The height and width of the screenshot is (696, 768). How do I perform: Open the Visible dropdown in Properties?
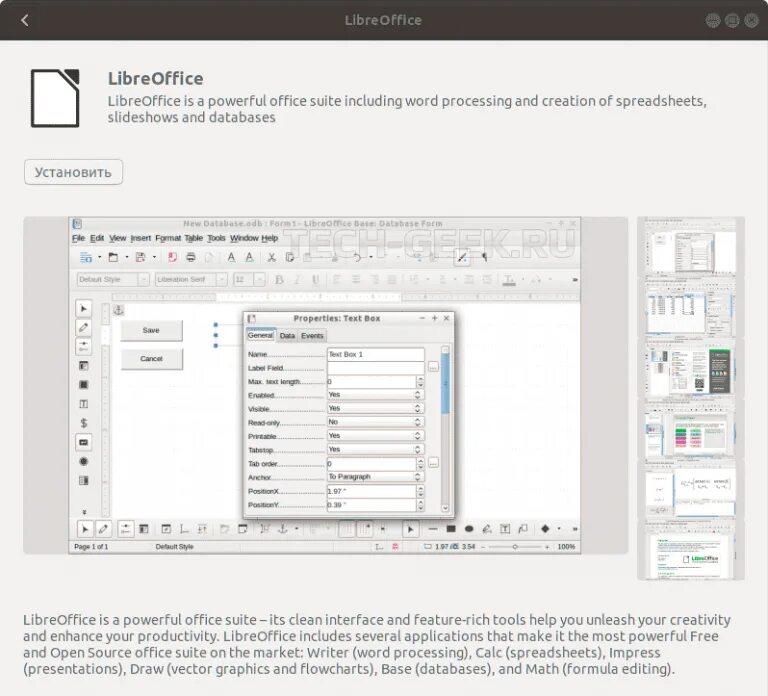[x=375, y=408]
